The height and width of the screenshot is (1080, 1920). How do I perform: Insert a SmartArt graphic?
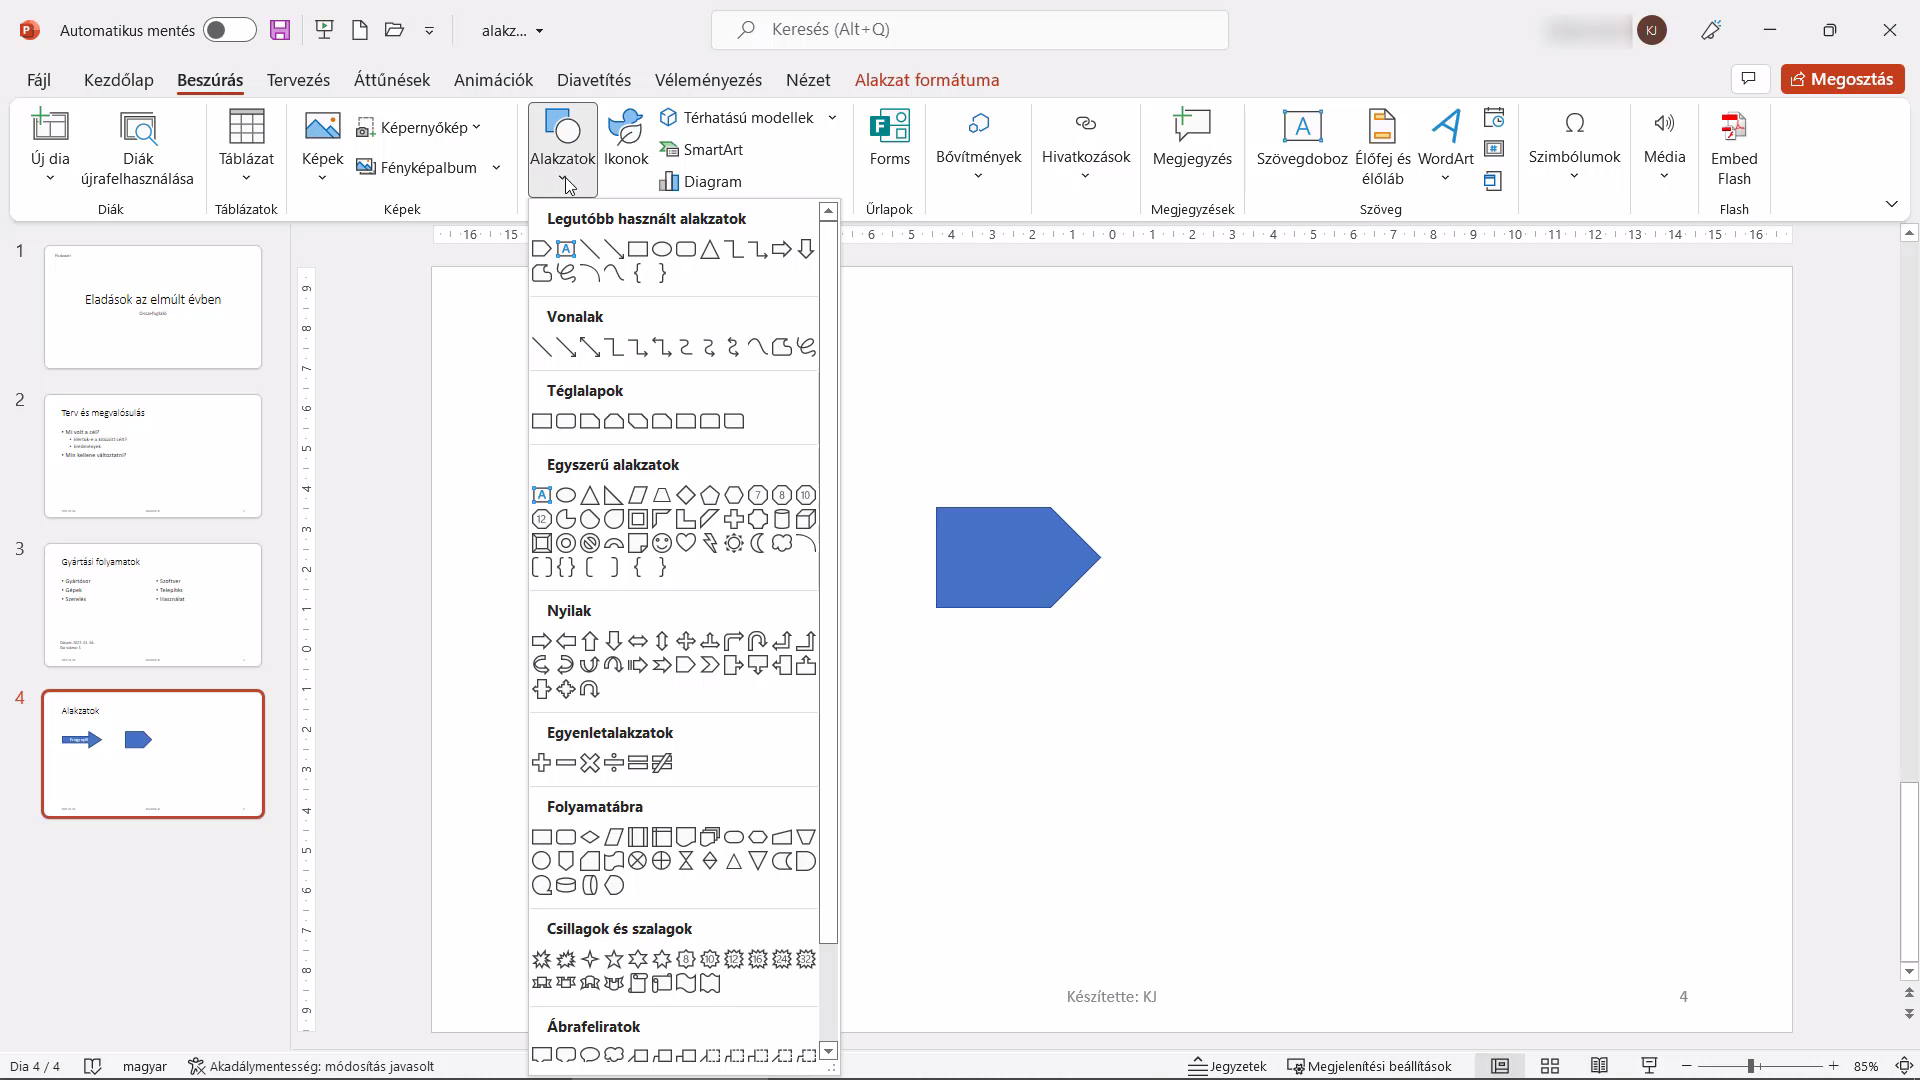pos(701,150)
